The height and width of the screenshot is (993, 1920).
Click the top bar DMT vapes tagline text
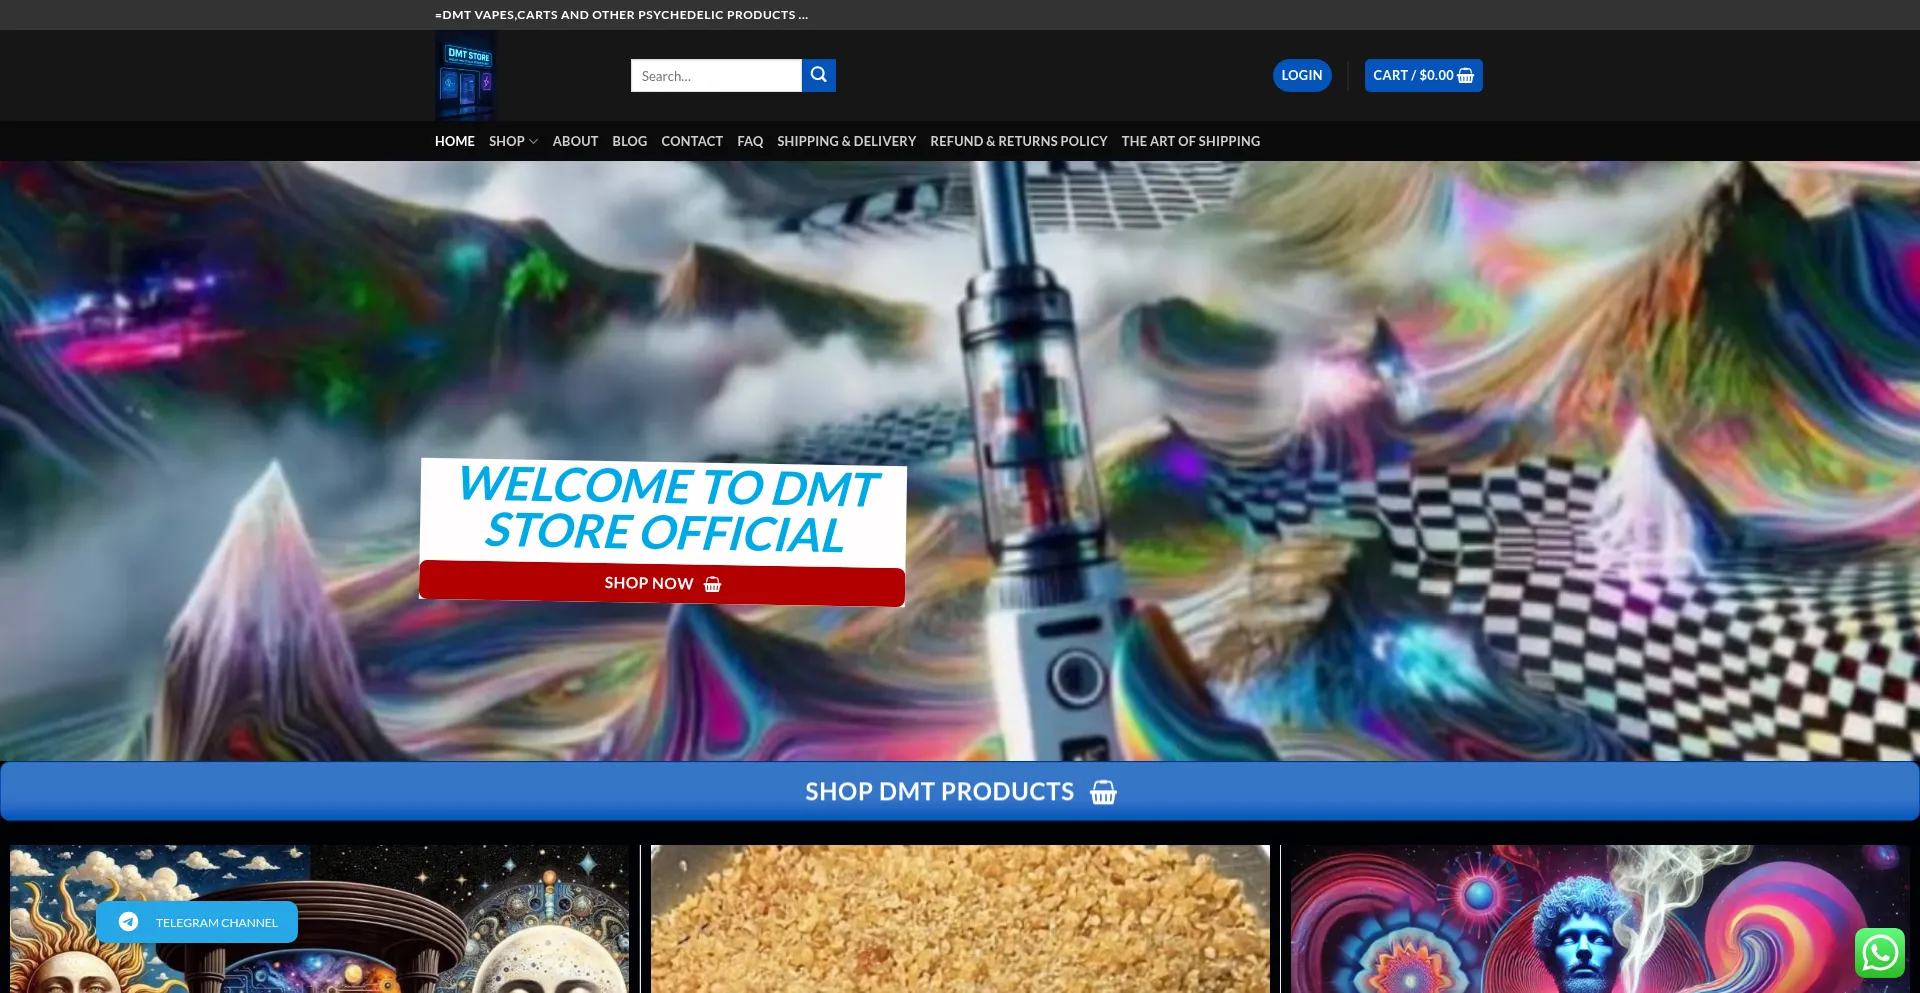click(621, 15)
